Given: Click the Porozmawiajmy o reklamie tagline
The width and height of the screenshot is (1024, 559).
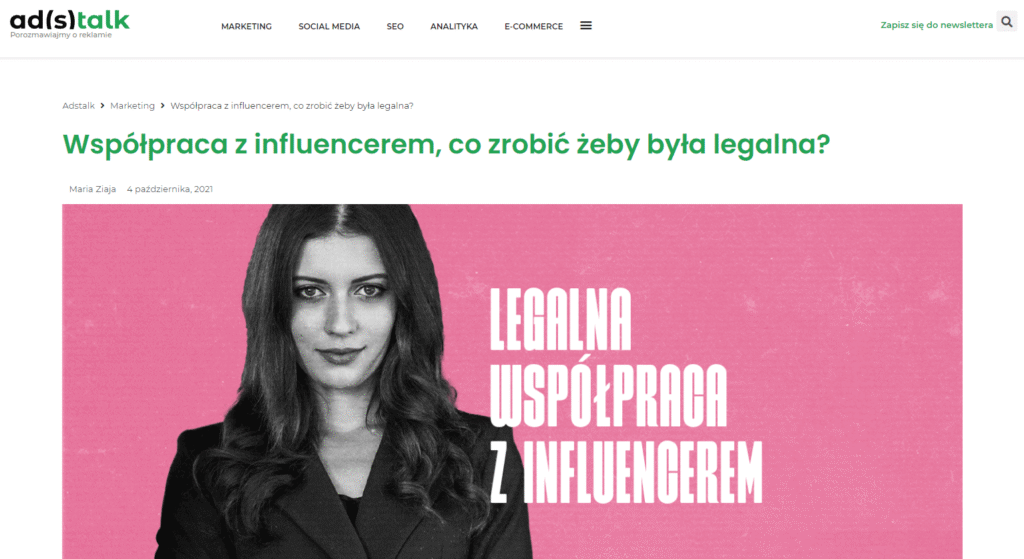Looking at the screenshot, I should pos(61,35).
